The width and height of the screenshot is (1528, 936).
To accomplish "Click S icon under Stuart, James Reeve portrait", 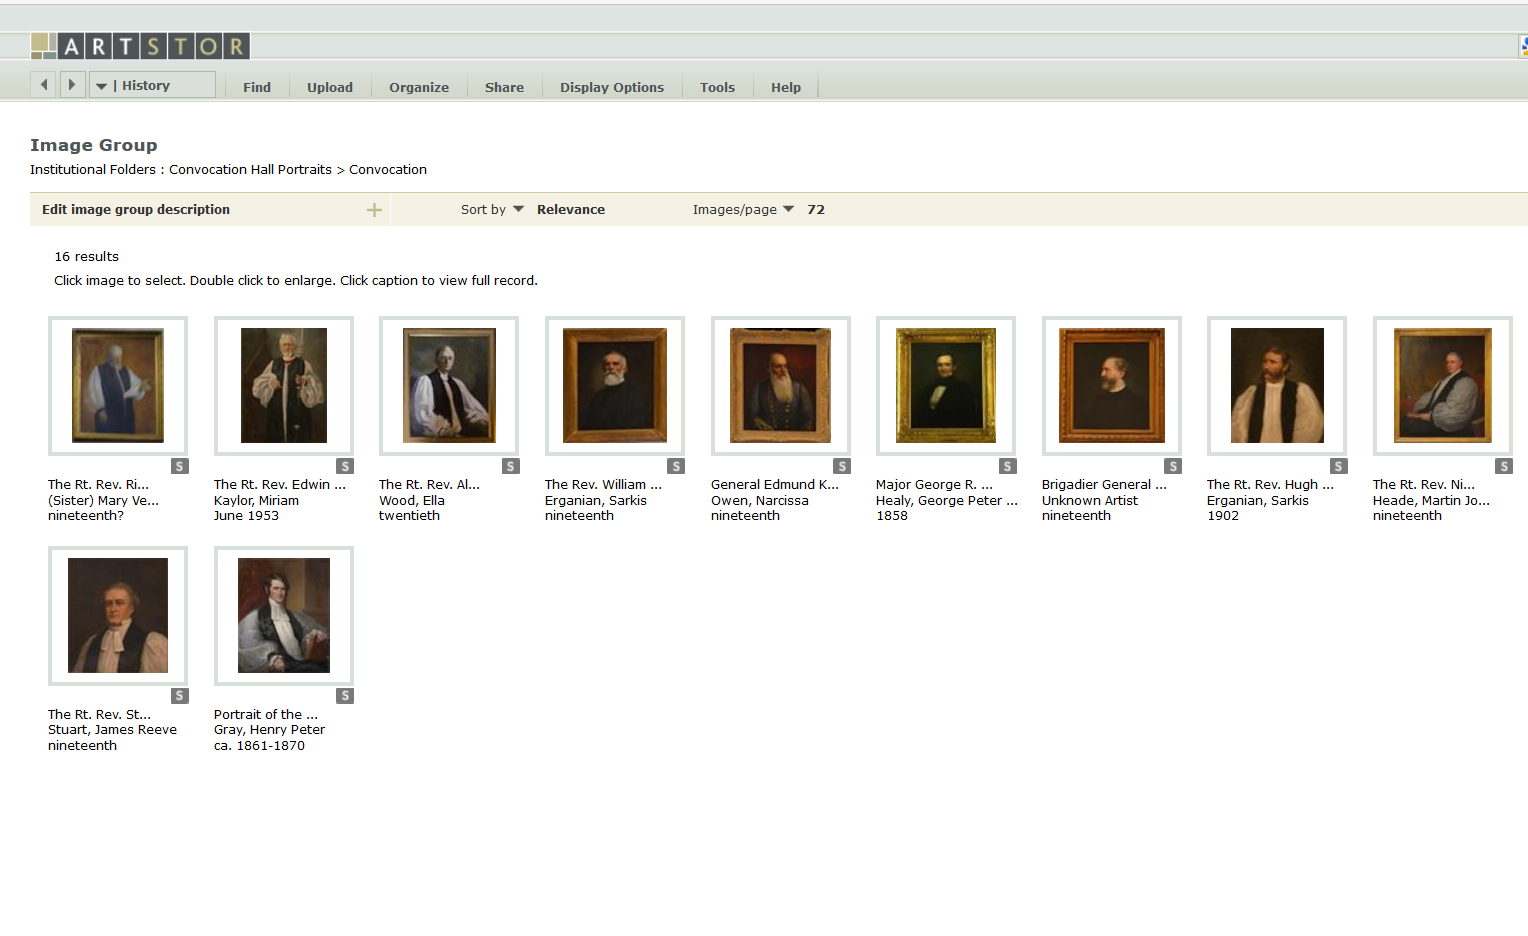I will point(180,696).
